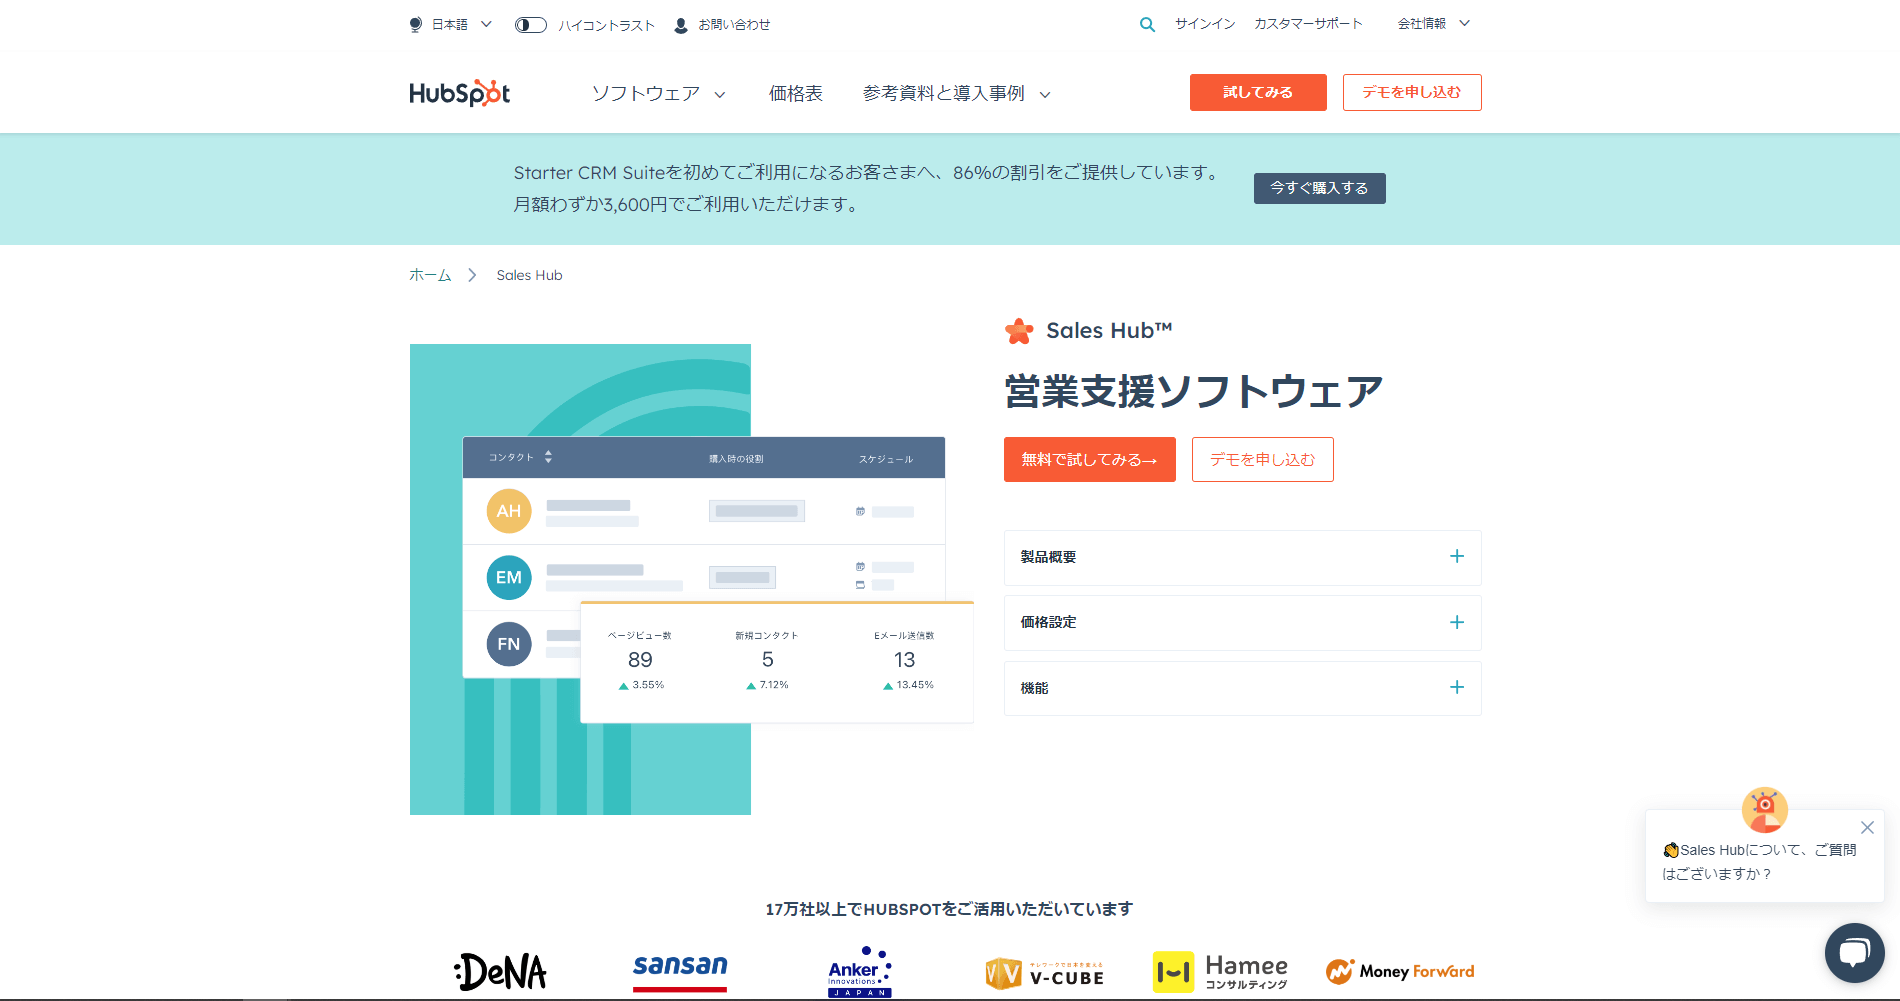The image size is (1900, 1001).
Task: Click the EM contact avatar
Action: (509, 578)
